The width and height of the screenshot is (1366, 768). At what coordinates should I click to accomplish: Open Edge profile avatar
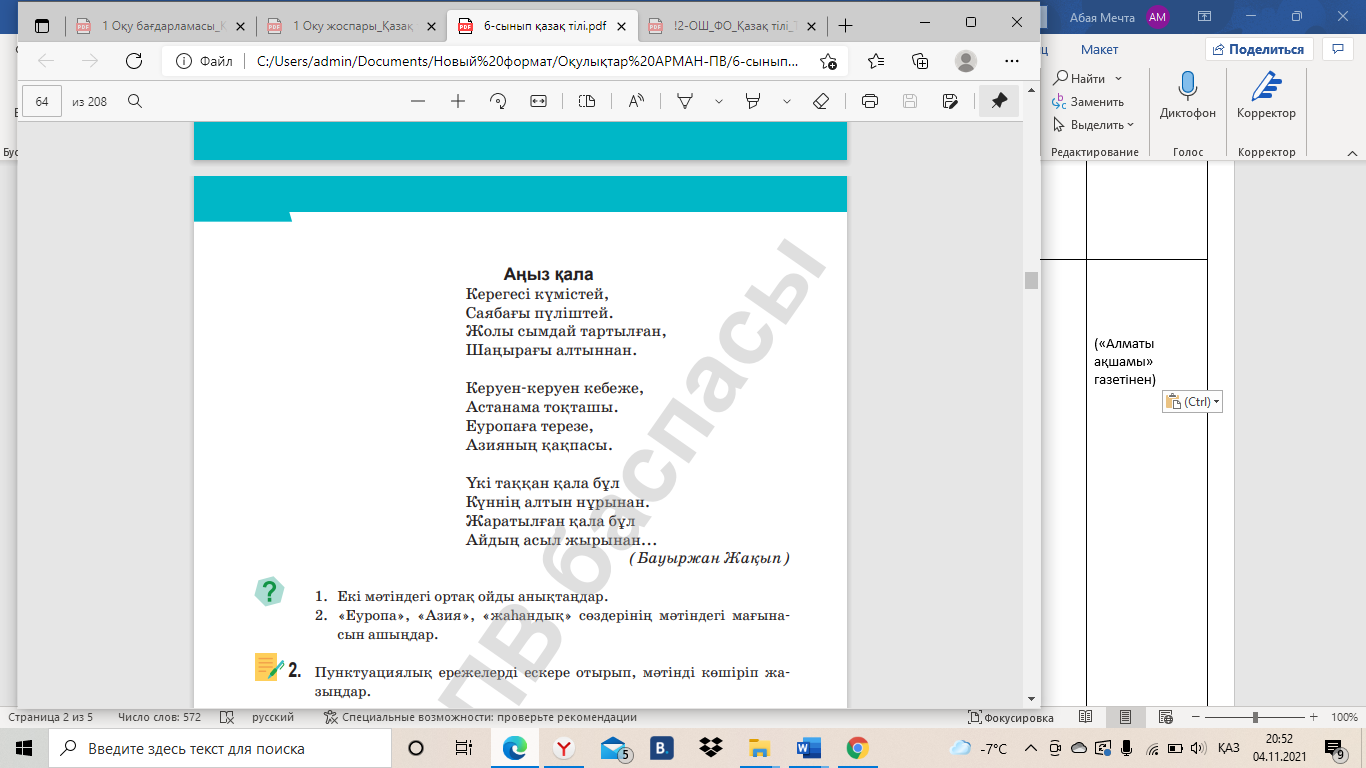(965, 61)
